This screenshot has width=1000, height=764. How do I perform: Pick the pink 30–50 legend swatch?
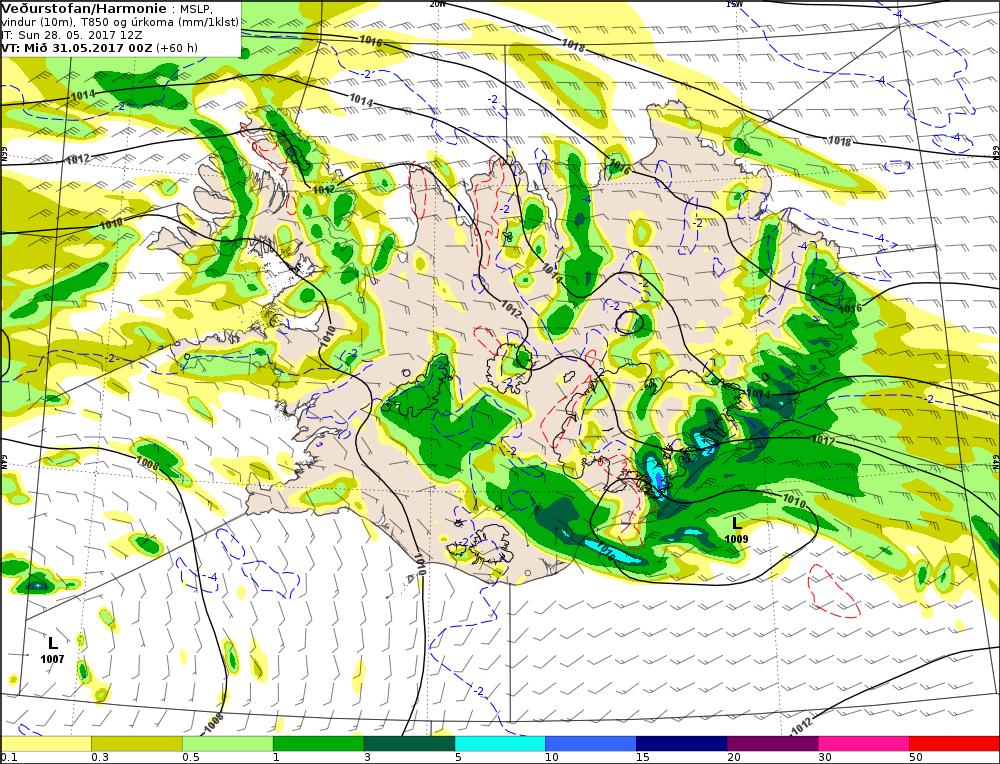(864, 743)
